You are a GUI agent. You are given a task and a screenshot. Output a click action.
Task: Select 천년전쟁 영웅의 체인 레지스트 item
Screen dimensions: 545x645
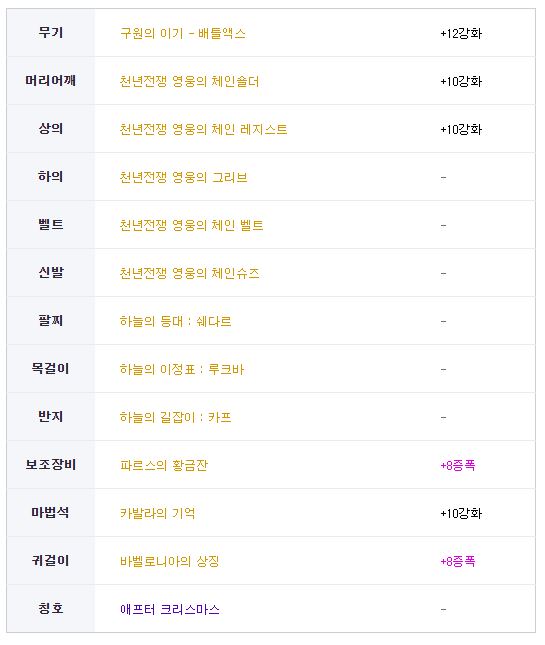click(x=203, y=130)
